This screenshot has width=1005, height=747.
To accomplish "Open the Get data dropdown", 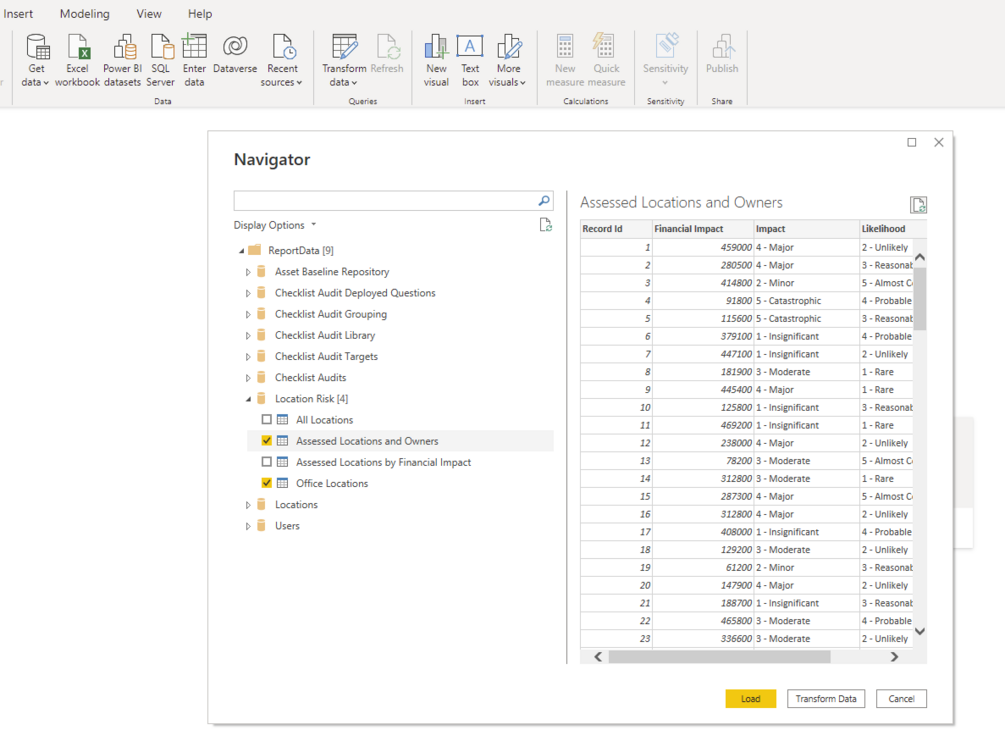I will point(36,61).
